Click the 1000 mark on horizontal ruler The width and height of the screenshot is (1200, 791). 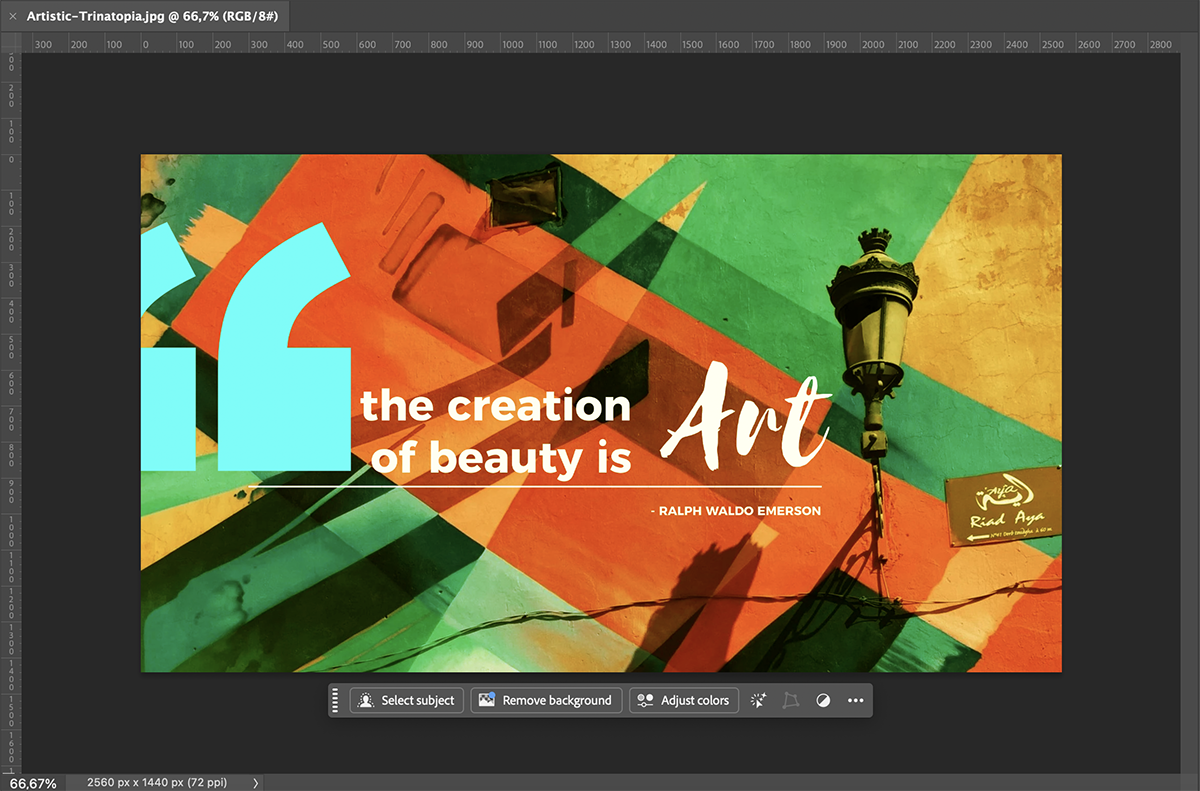point(512,44)
